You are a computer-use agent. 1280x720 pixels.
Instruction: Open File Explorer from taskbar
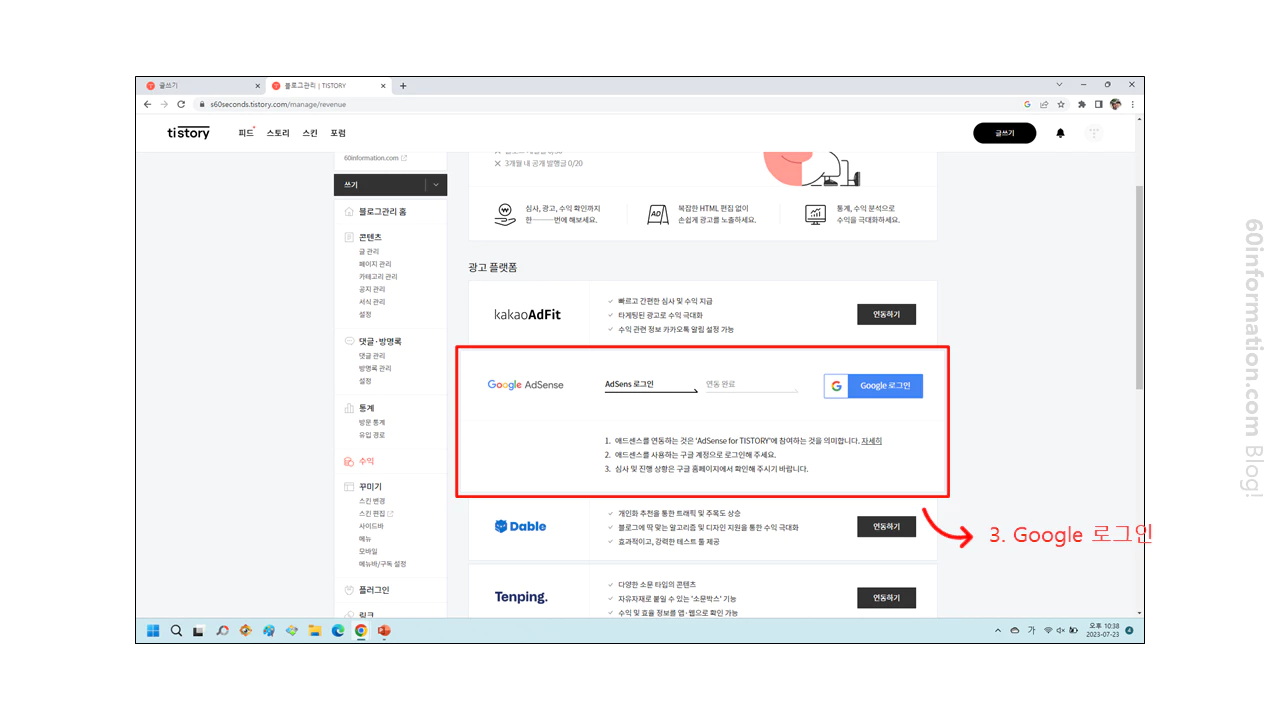(x=315, y=631)
